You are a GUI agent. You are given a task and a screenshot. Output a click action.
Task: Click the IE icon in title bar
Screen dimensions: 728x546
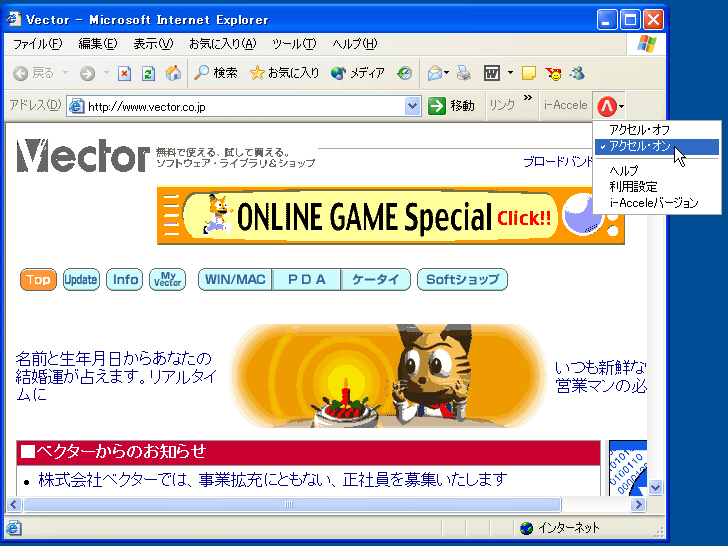[x=13, y=19]
